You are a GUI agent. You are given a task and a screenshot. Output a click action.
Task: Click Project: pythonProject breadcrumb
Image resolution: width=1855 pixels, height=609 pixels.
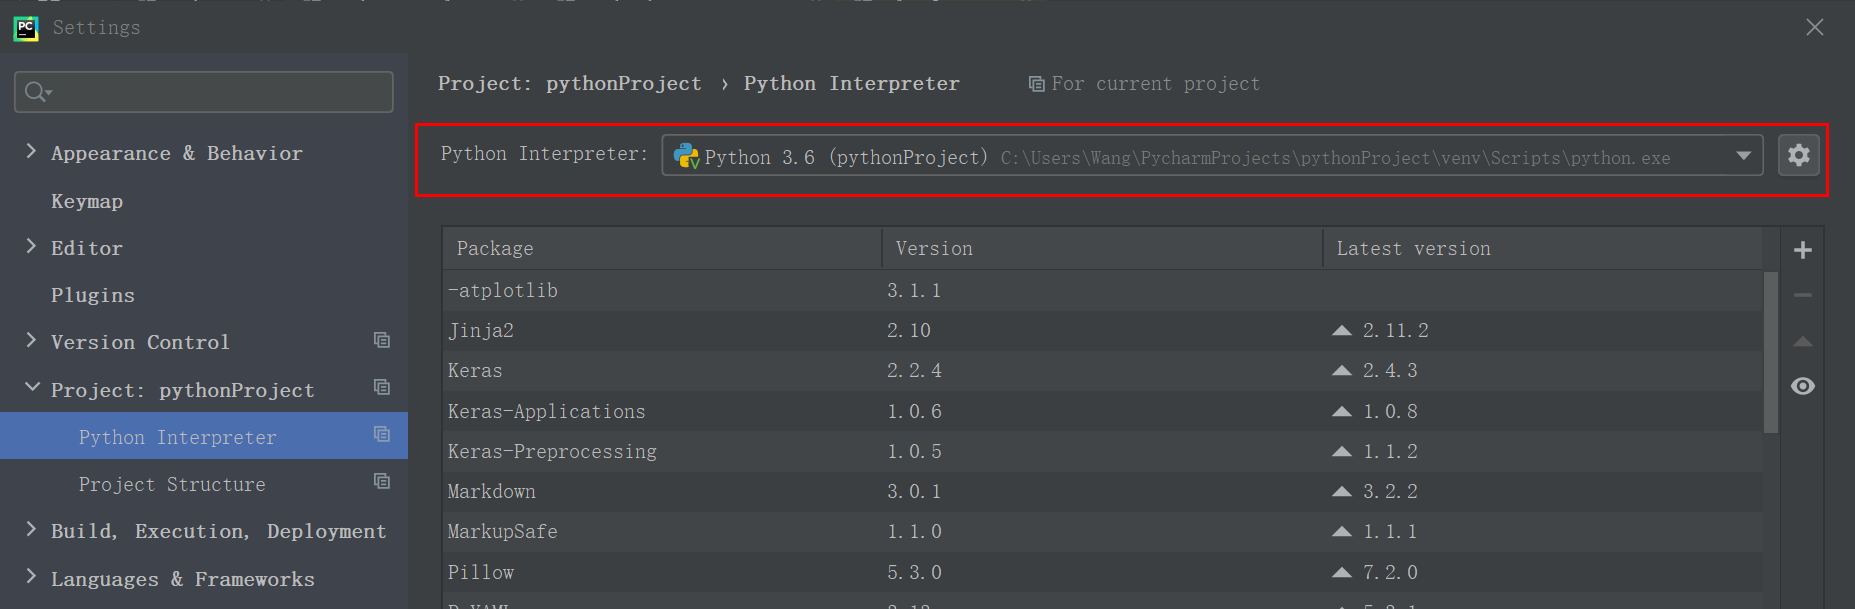(x=570, y=84)
